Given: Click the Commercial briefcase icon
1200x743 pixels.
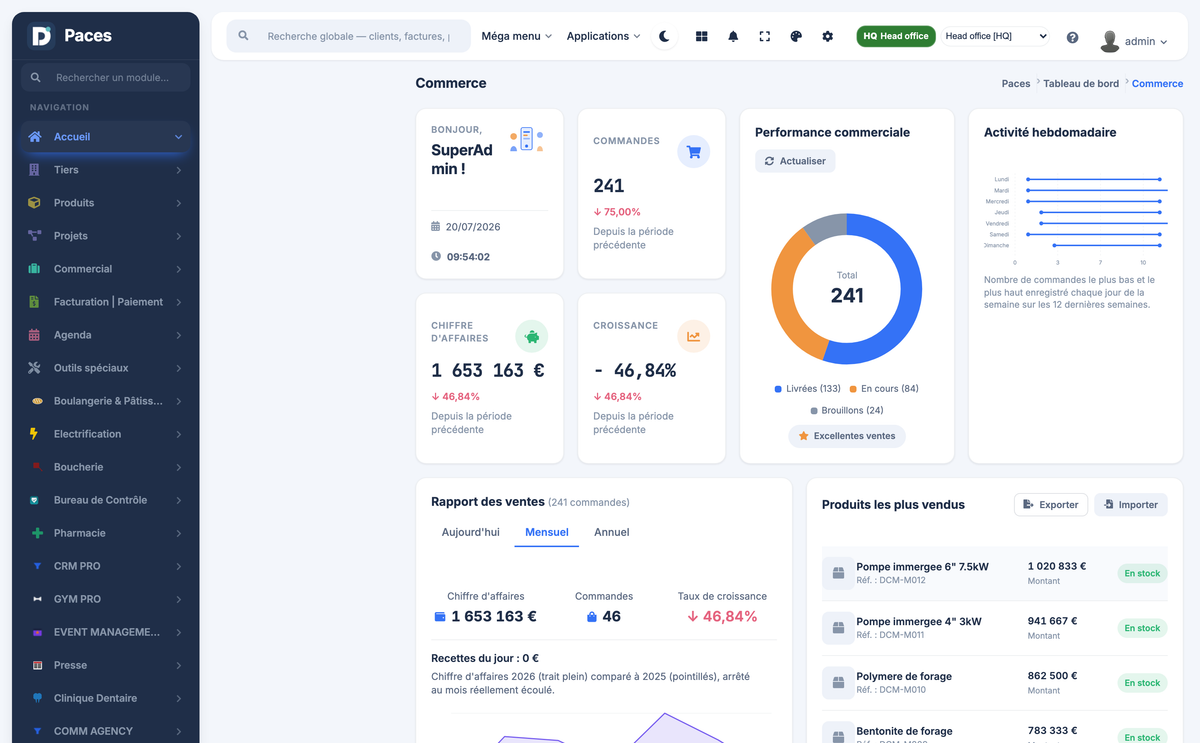Looking at the screenshot, I should pos(35,269).
